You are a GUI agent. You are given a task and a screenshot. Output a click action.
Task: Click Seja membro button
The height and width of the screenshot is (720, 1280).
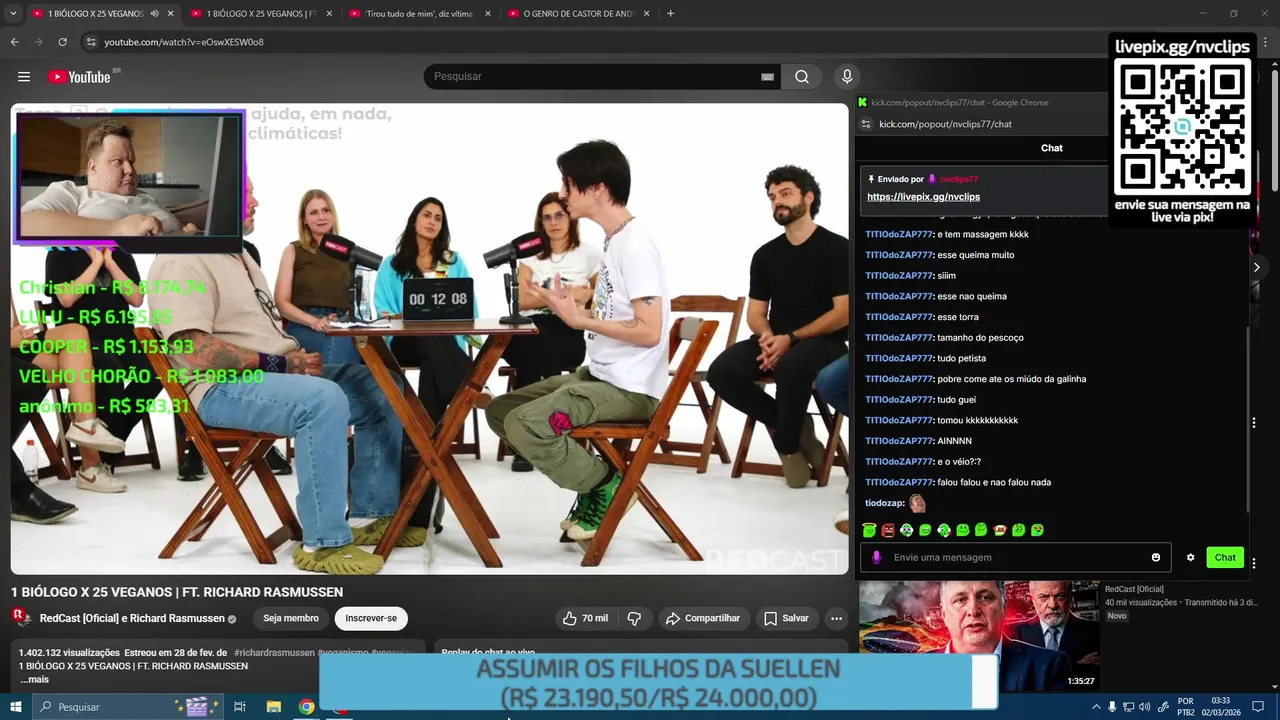291,618
